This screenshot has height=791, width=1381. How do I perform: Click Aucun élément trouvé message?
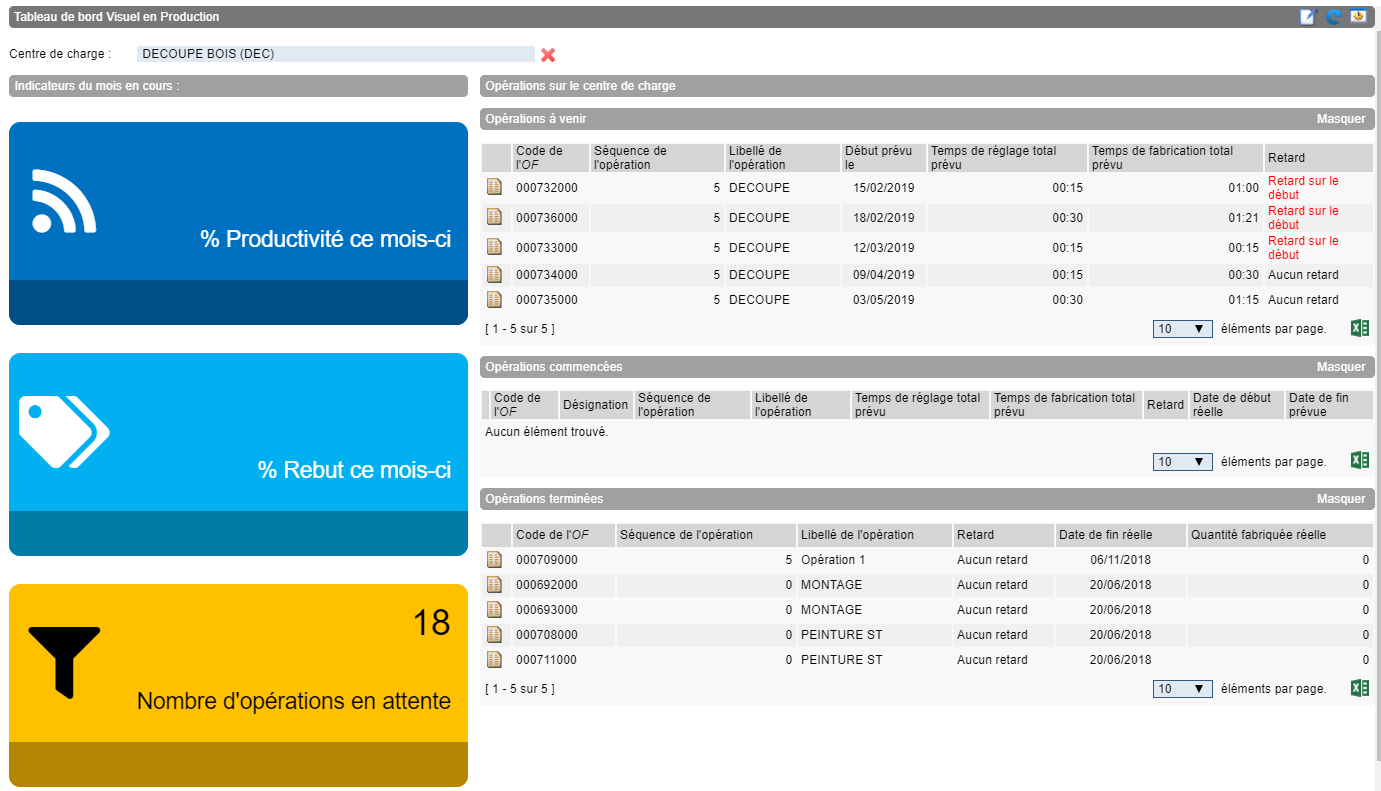coord(546,432)
